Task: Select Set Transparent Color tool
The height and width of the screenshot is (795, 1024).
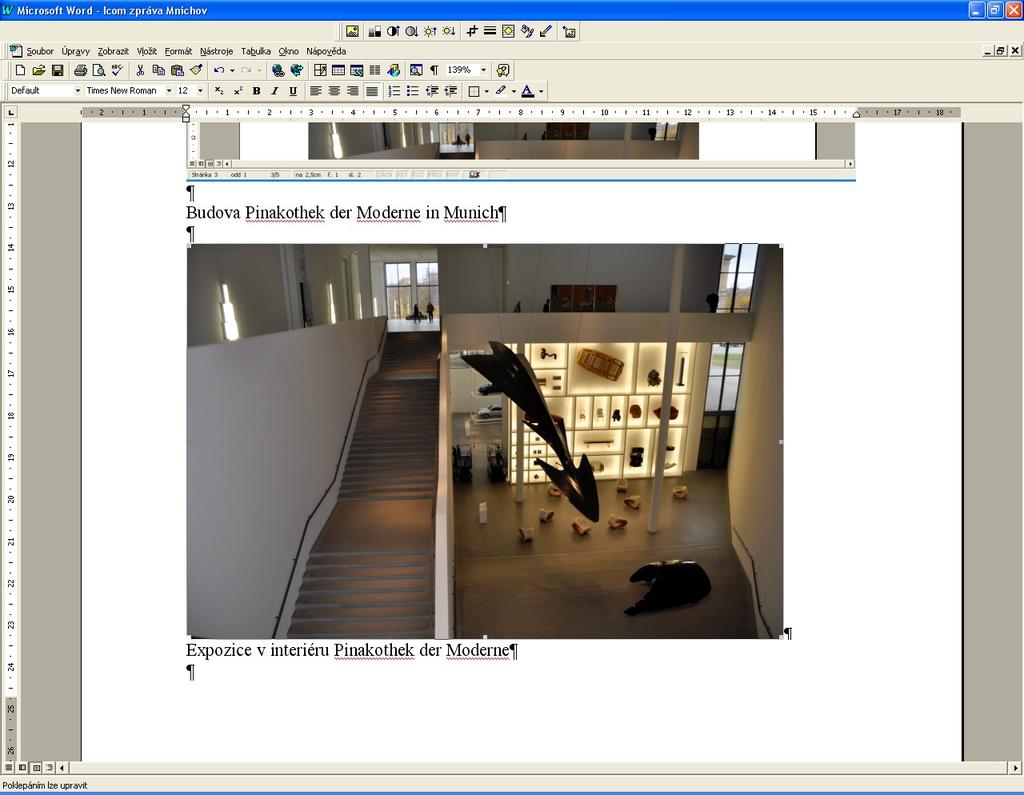Action: coord(546,31)
